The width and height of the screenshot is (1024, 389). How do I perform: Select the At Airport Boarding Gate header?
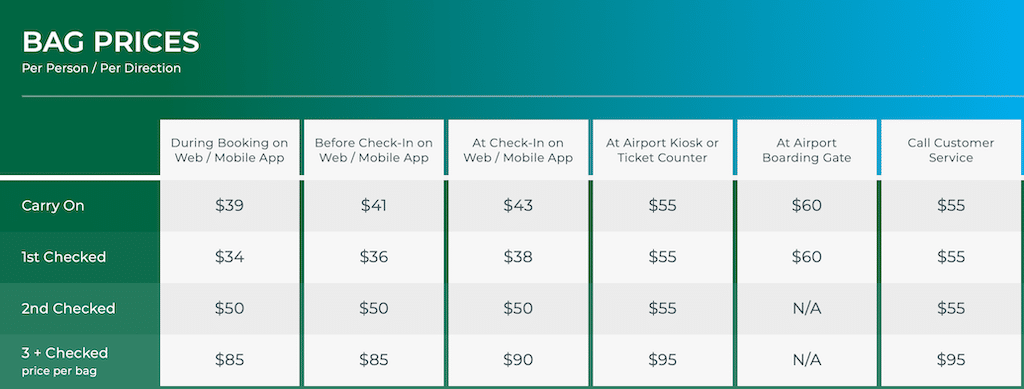pos(807,150)
